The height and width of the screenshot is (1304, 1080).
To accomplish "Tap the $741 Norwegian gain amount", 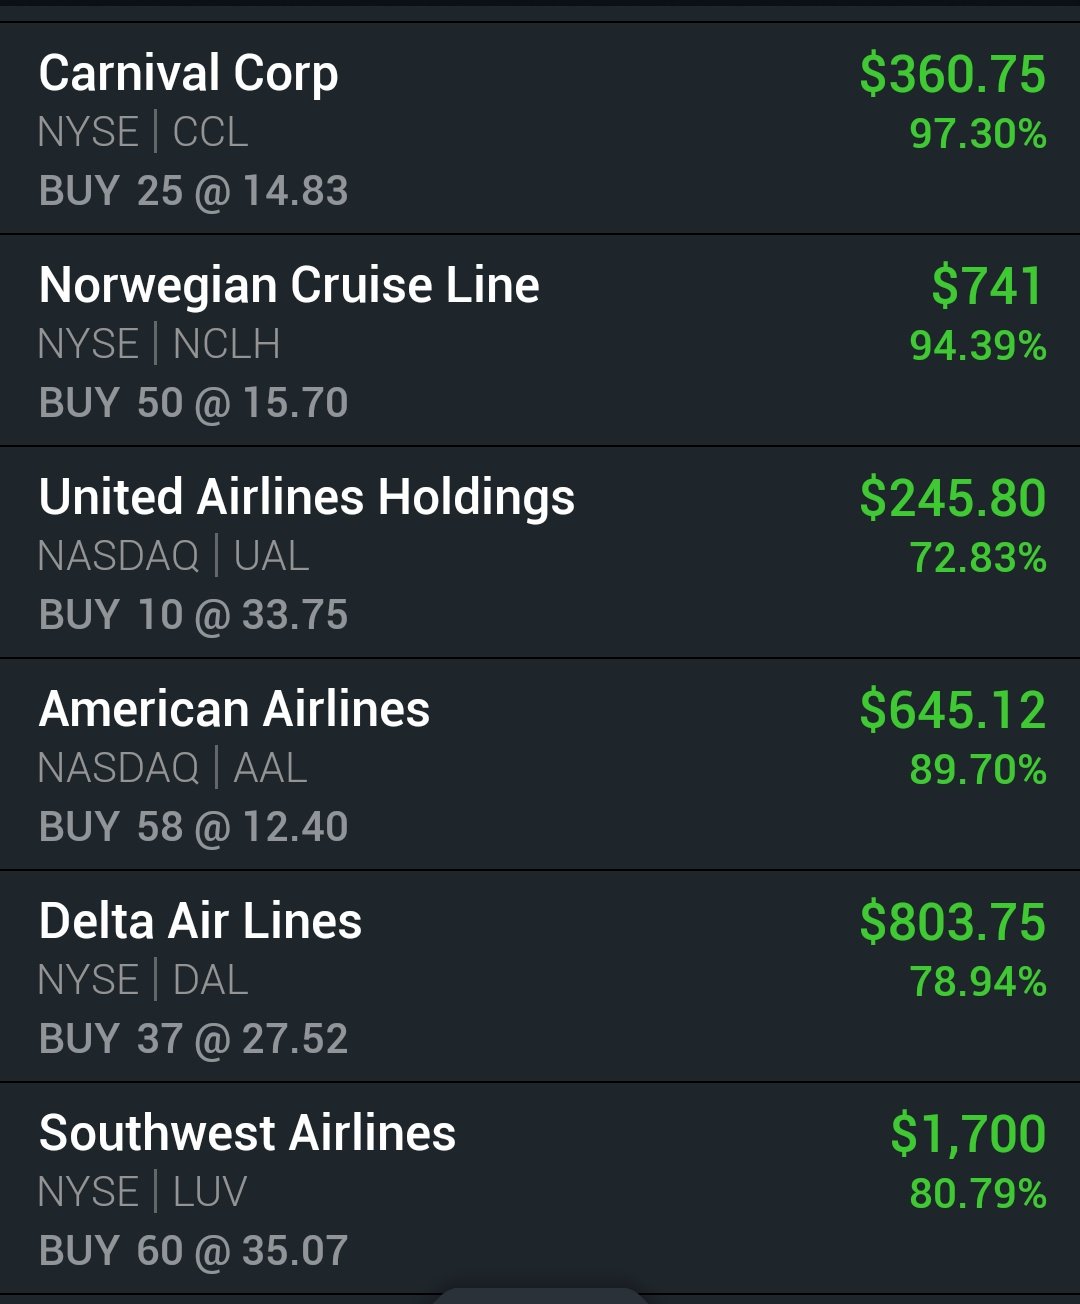I will [988, 287].
